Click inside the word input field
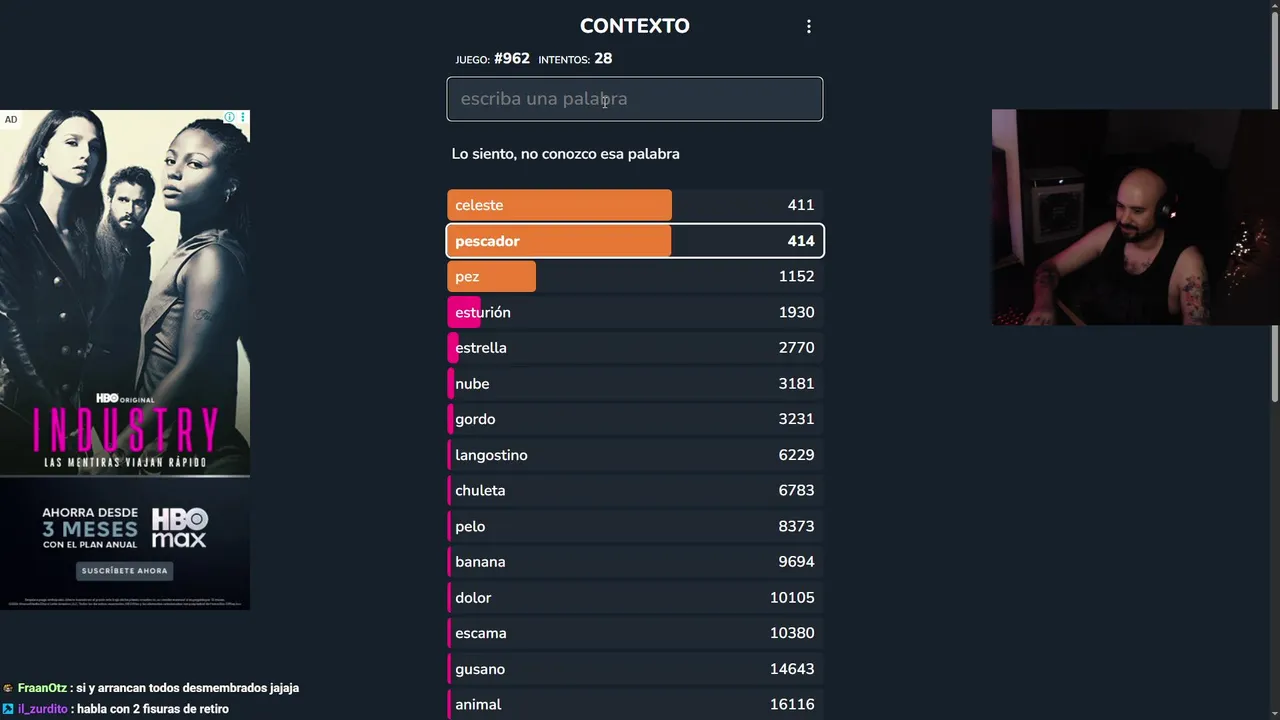The image size is (1280, 720). [634, 99]
